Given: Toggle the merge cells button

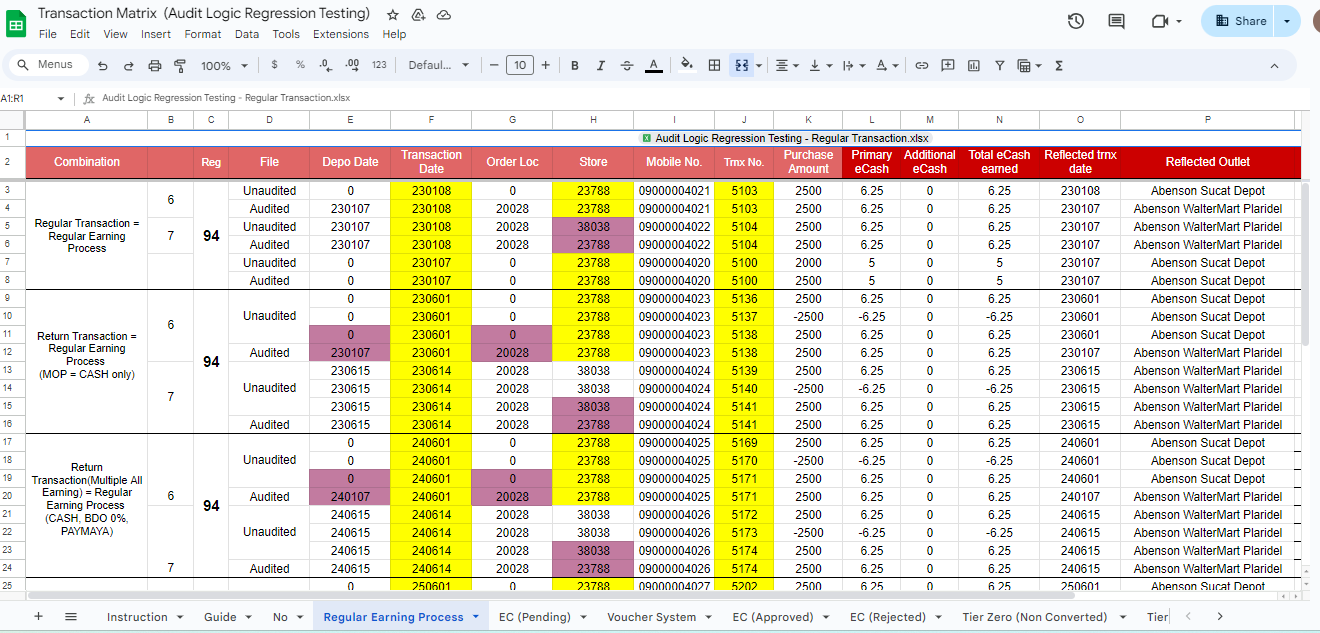Looking at the screenshot, I should pos(741,65).
